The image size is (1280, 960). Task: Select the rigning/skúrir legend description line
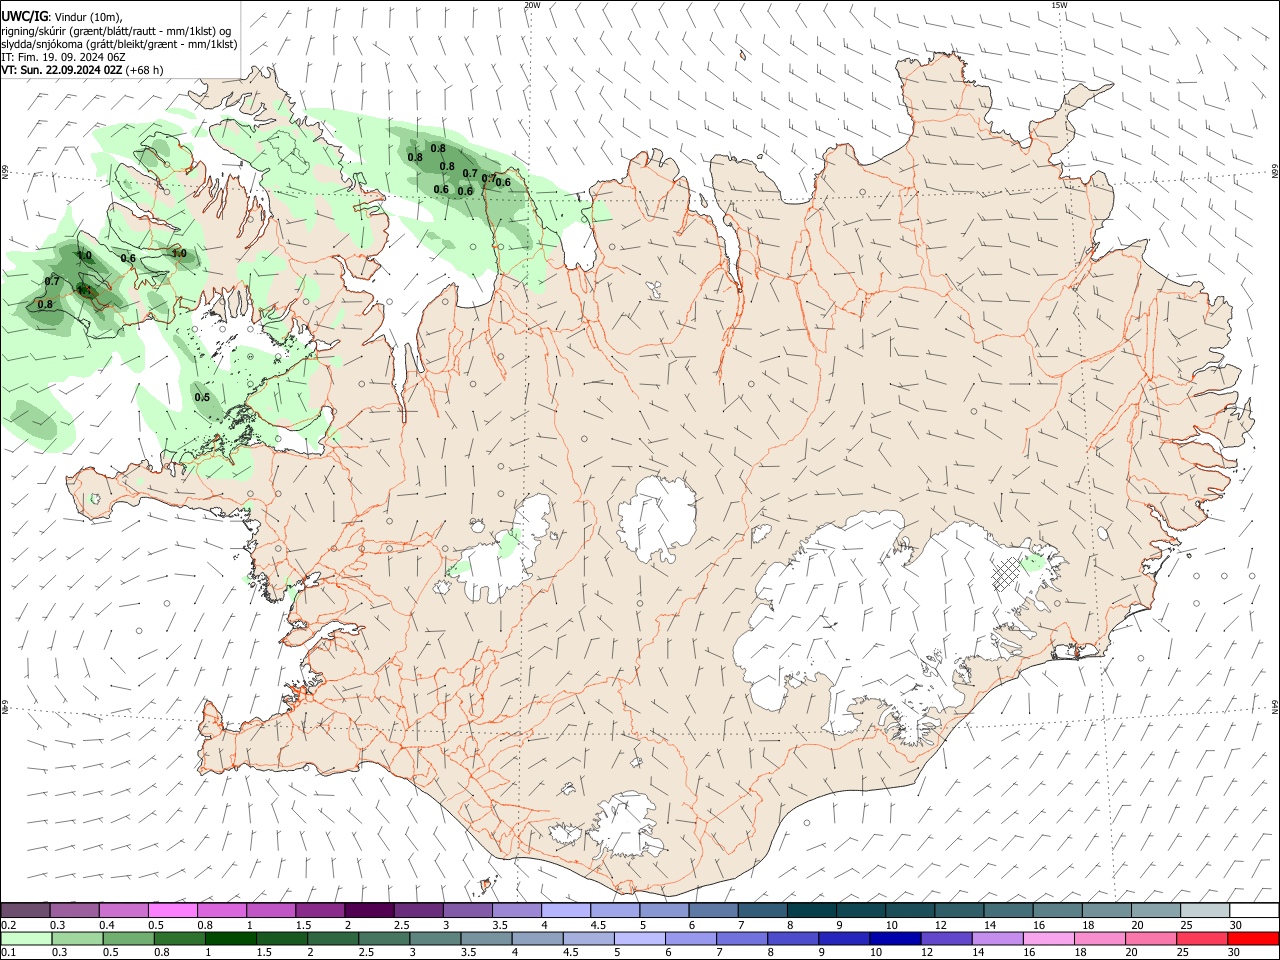[116, 30]
